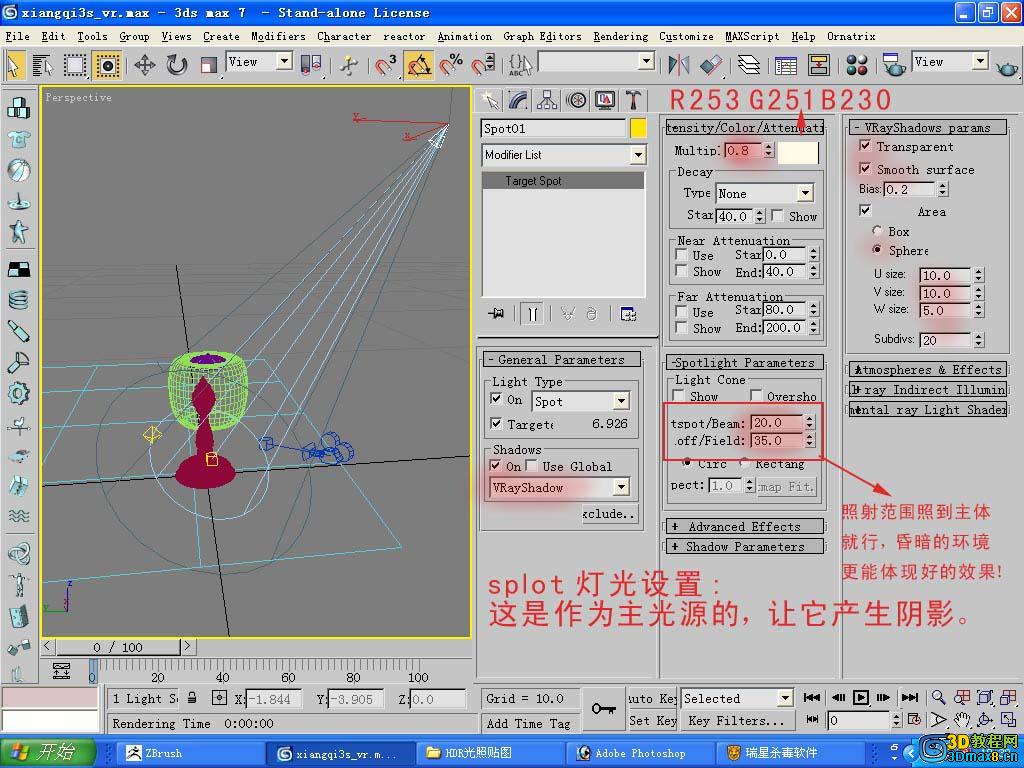This screenshot has height=768, width=1024.
Task: Click the Add Time Tag field
Action: [528, 723]
